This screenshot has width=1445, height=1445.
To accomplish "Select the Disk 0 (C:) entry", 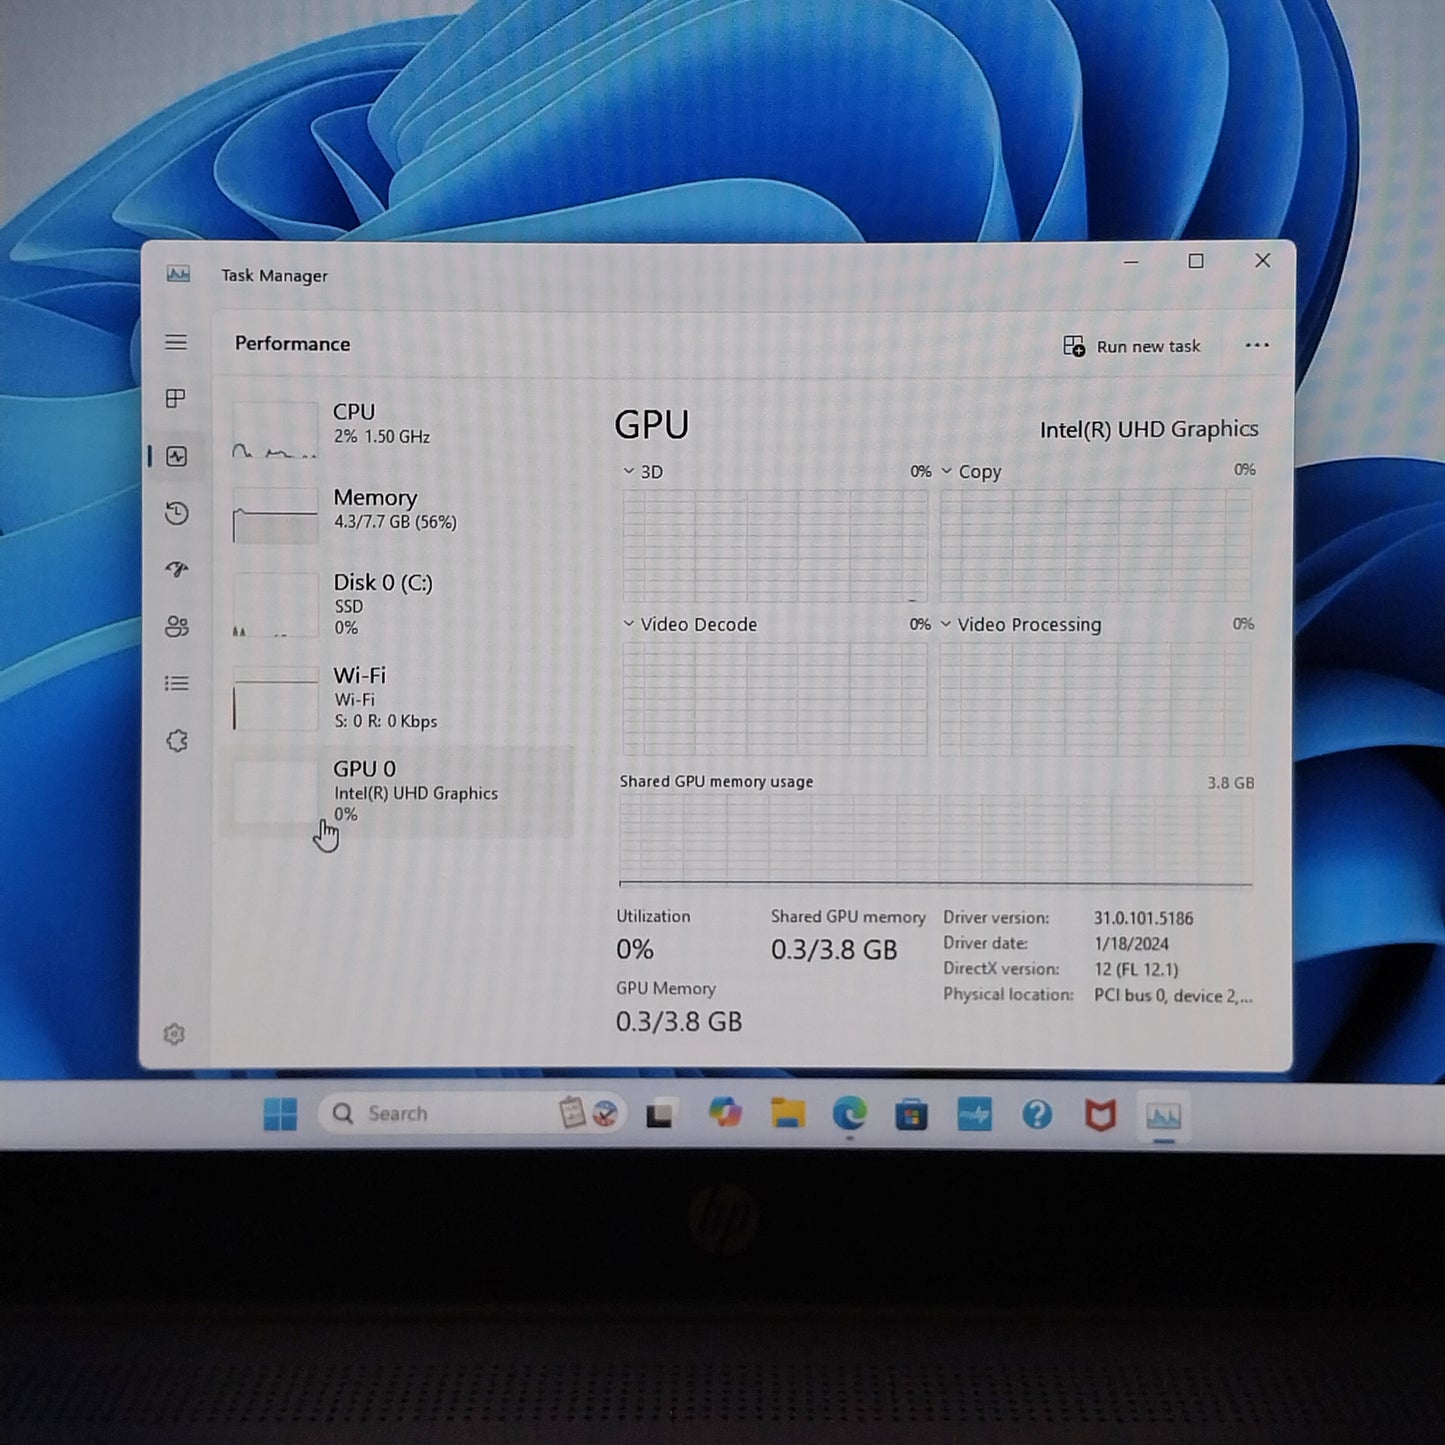I will click(398, 604).
